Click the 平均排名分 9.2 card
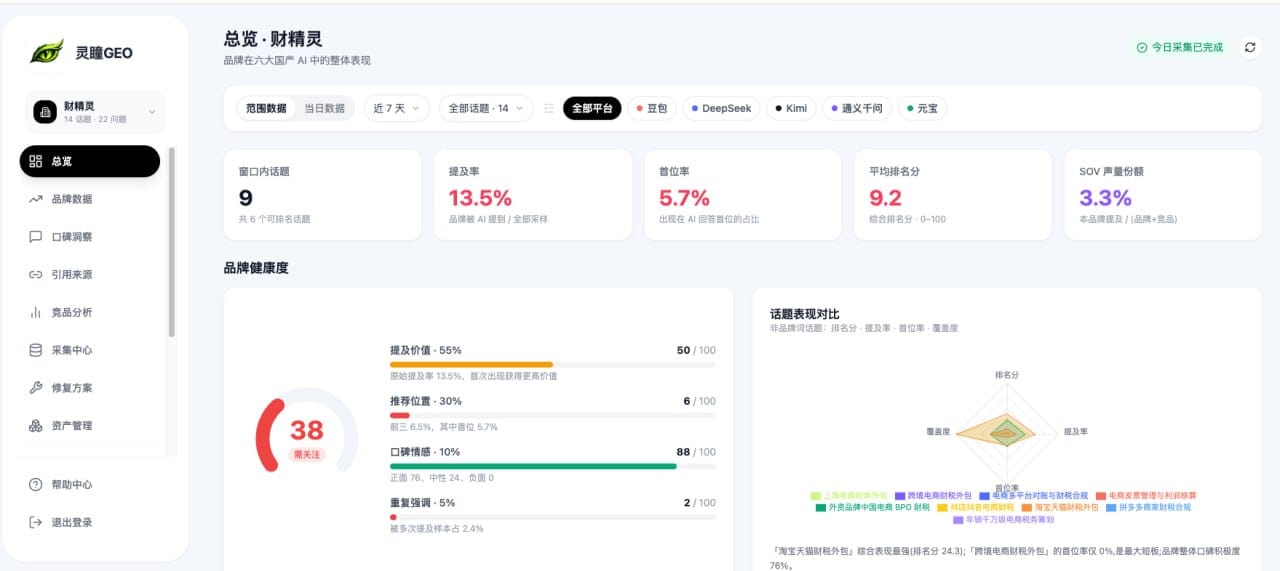The image size is (1280, 571). click(953, 195)
